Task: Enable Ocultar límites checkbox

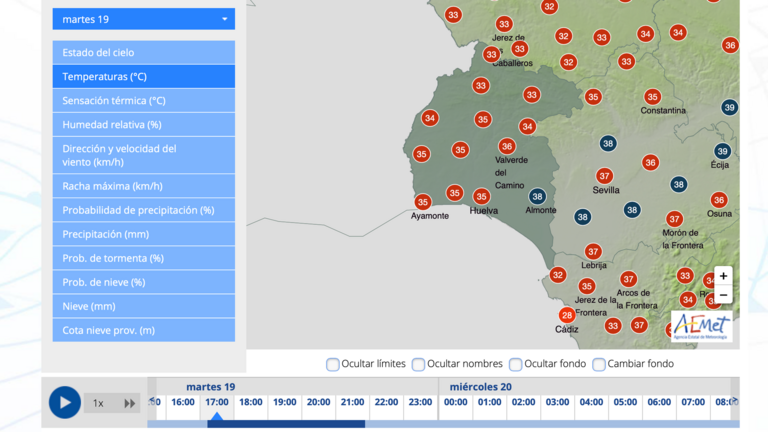Action: coord(333,364)
